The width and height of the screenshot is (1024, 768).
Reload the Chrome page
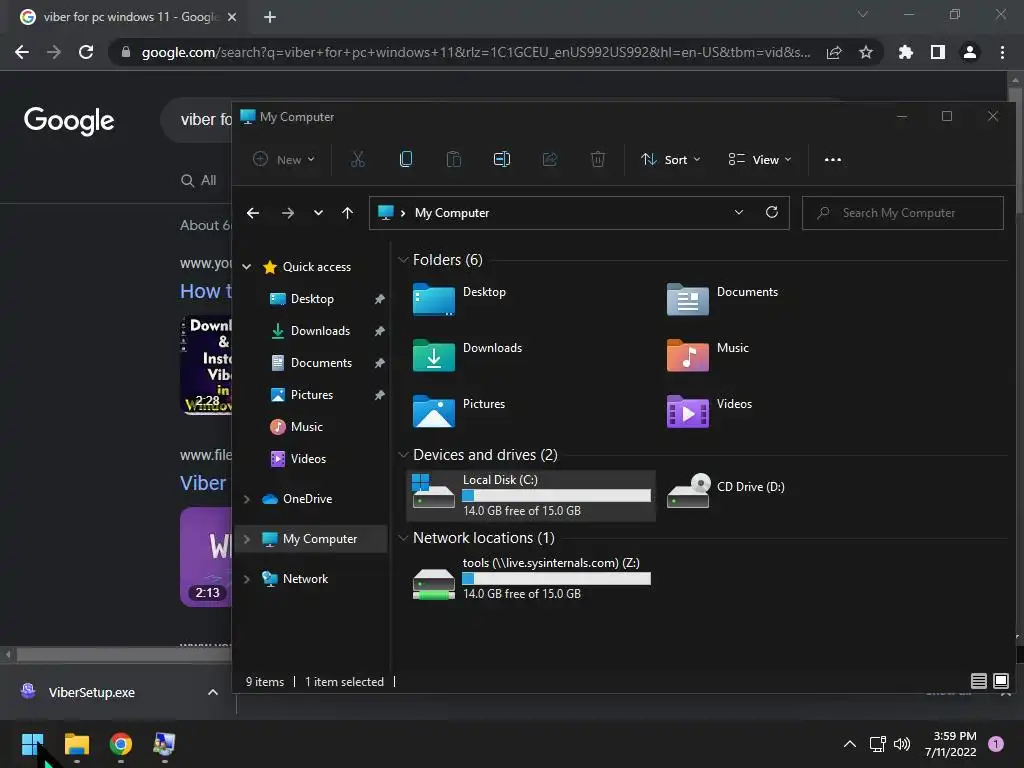pos(86,52)
